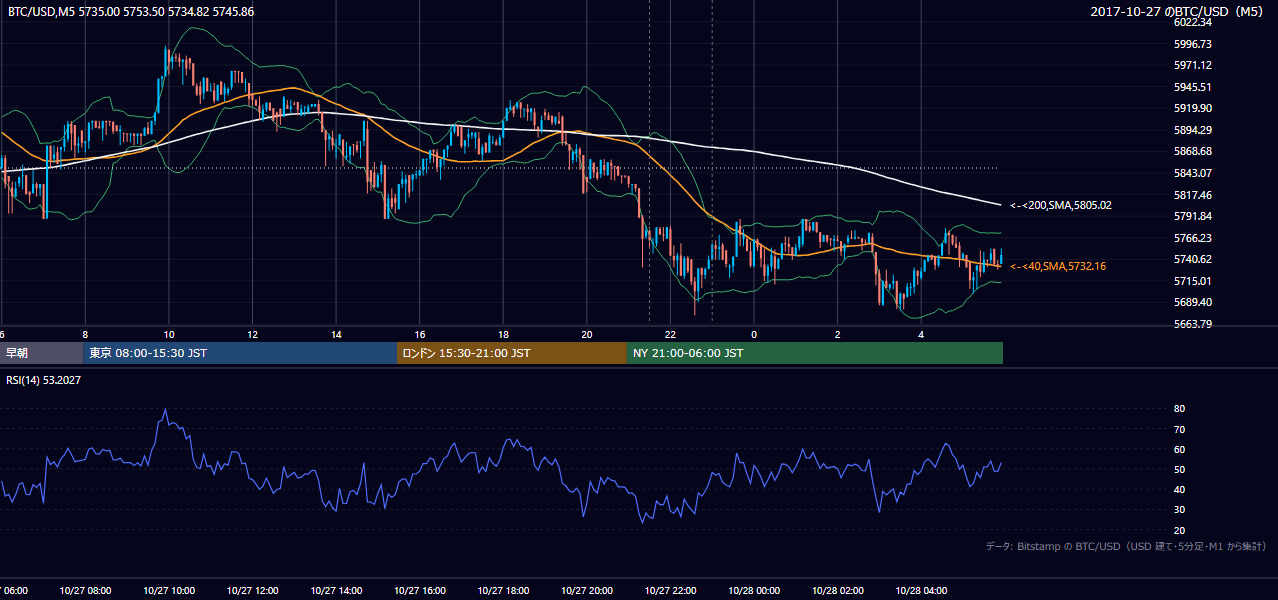Screen dimensions: 1278x600
Task: Click hour tick 8 under price chart
Action: [x=85, y=334]
